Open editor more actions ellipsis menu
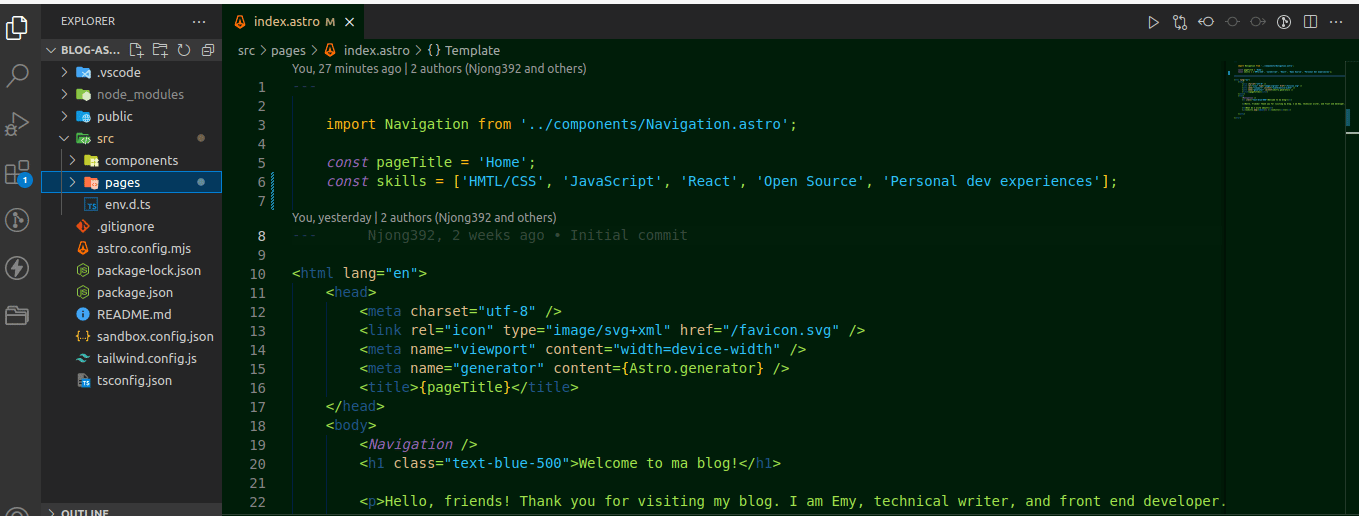This screenshot has height=516, width=1359. point(1337,21)
